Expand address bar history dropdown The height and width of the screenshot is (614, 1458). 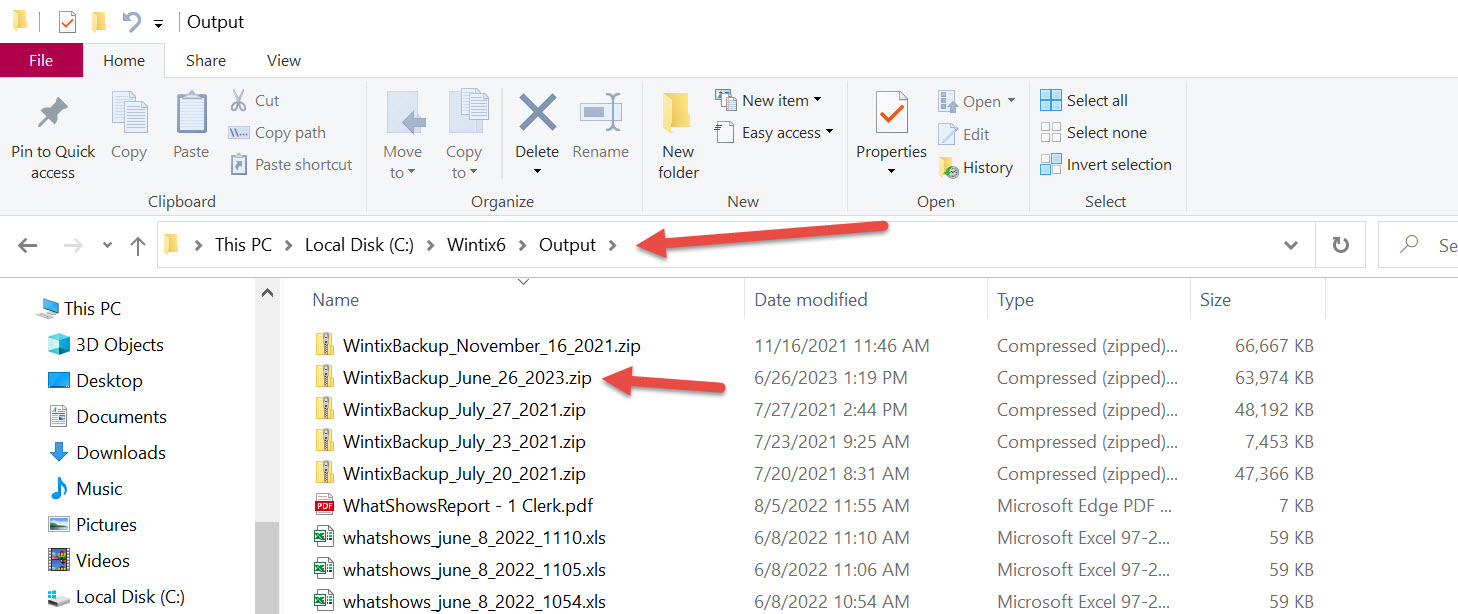click(x=1291, y=245)
